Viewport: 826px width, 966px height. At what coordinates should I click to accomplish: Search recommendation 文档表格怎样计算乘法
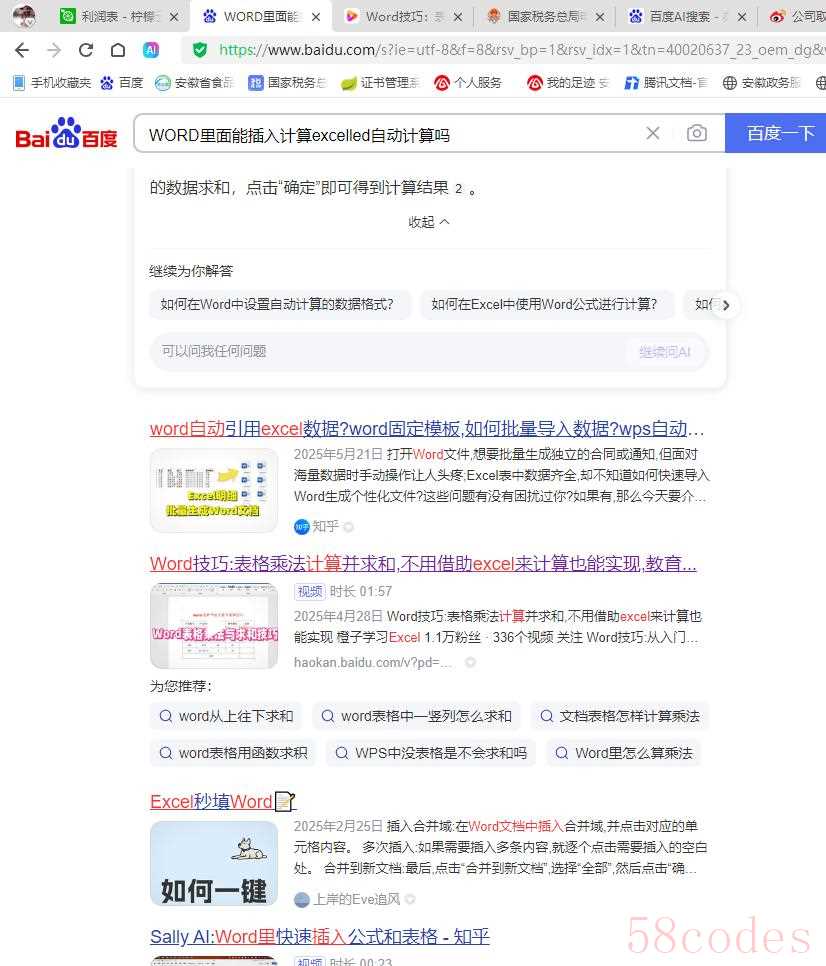click(x=620, y=716)
